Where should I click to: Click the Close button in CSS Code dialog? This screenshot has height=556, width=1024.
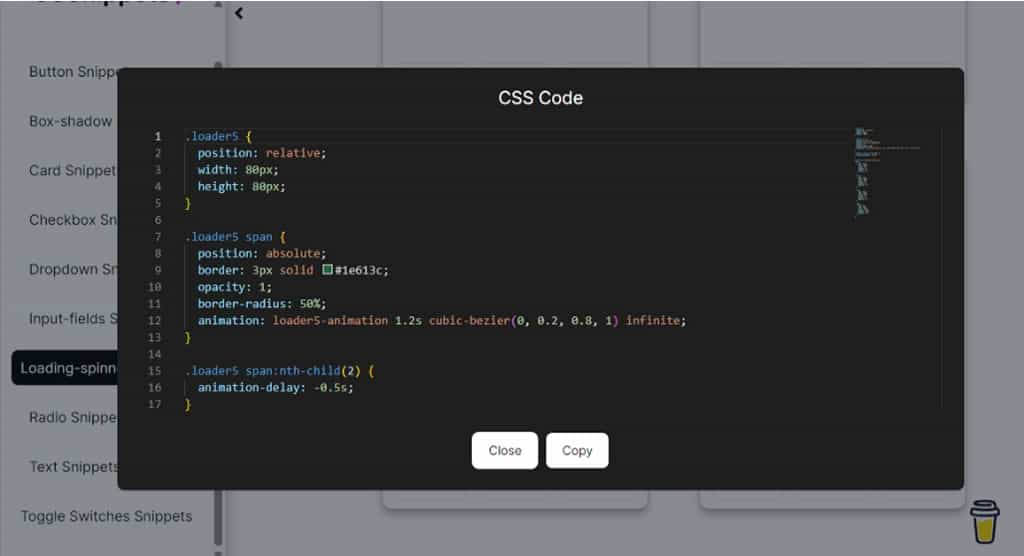pyautogui.click(x=504, y=450)
